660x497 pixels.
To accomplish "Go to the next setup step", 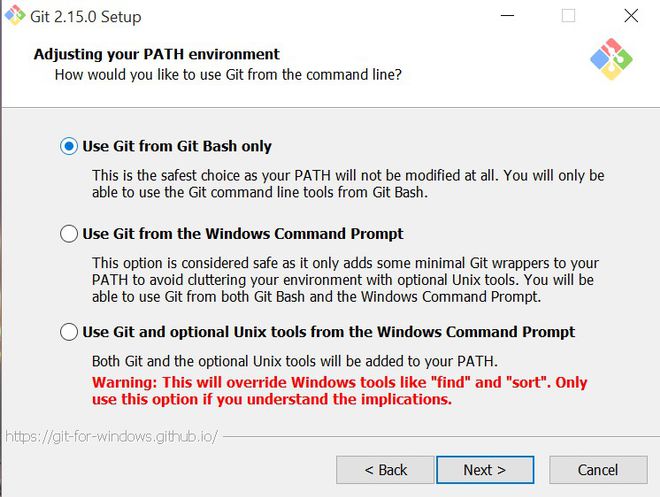I will coord(484,470).
